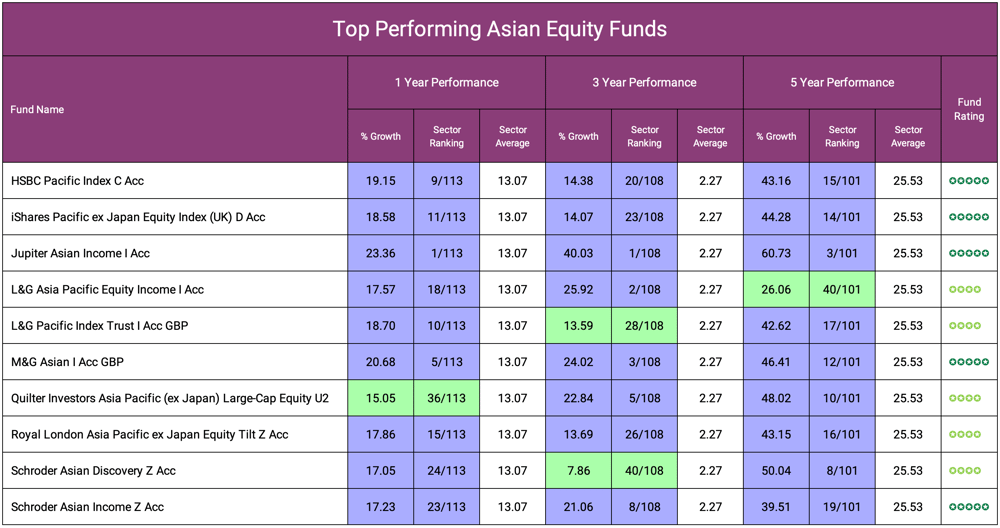1000x528 pixels.
Task: Click the star rating for Royal London Asia Pacific
Action: pyautogui.click(x=965, y=434)
